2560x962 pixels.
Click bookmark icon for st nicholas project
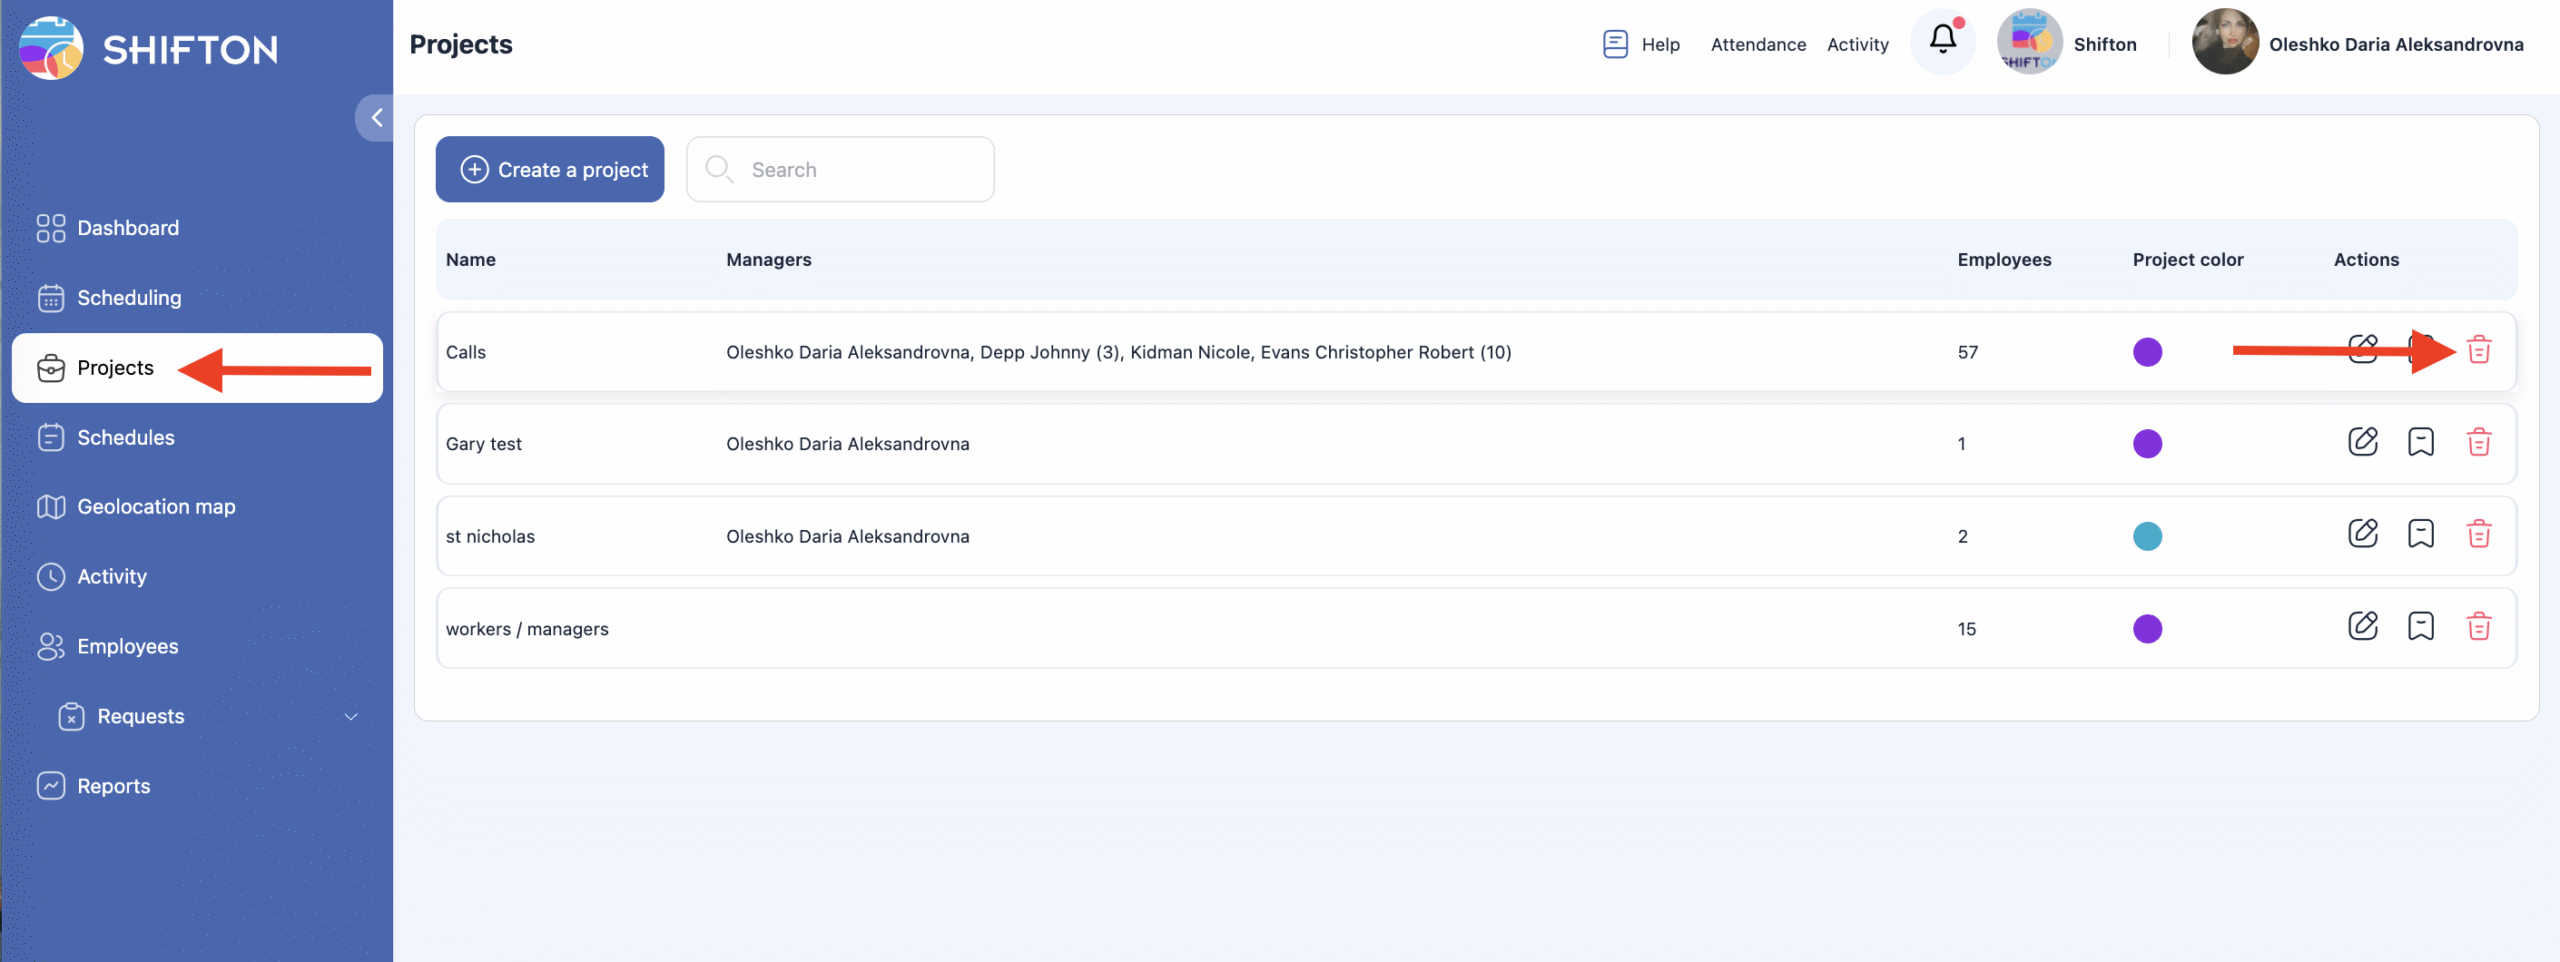pyautogui.click(x=2420, y=534)
